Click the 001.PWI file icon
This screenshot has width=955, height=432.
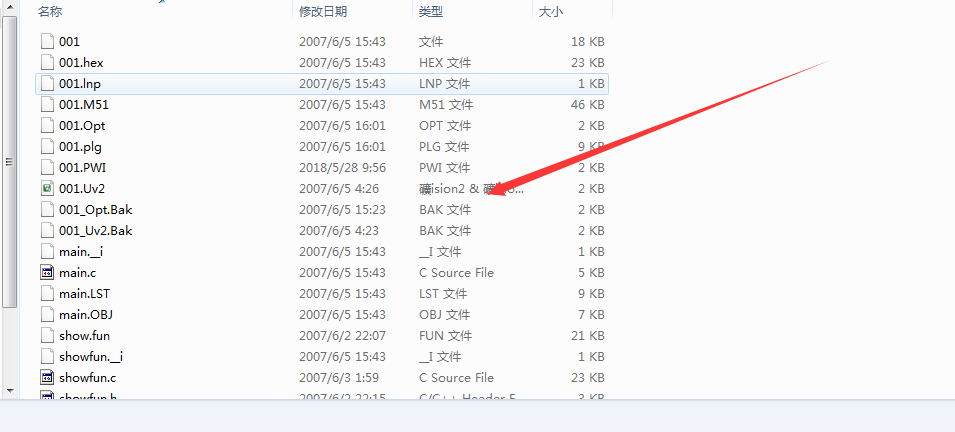(48, 168)
